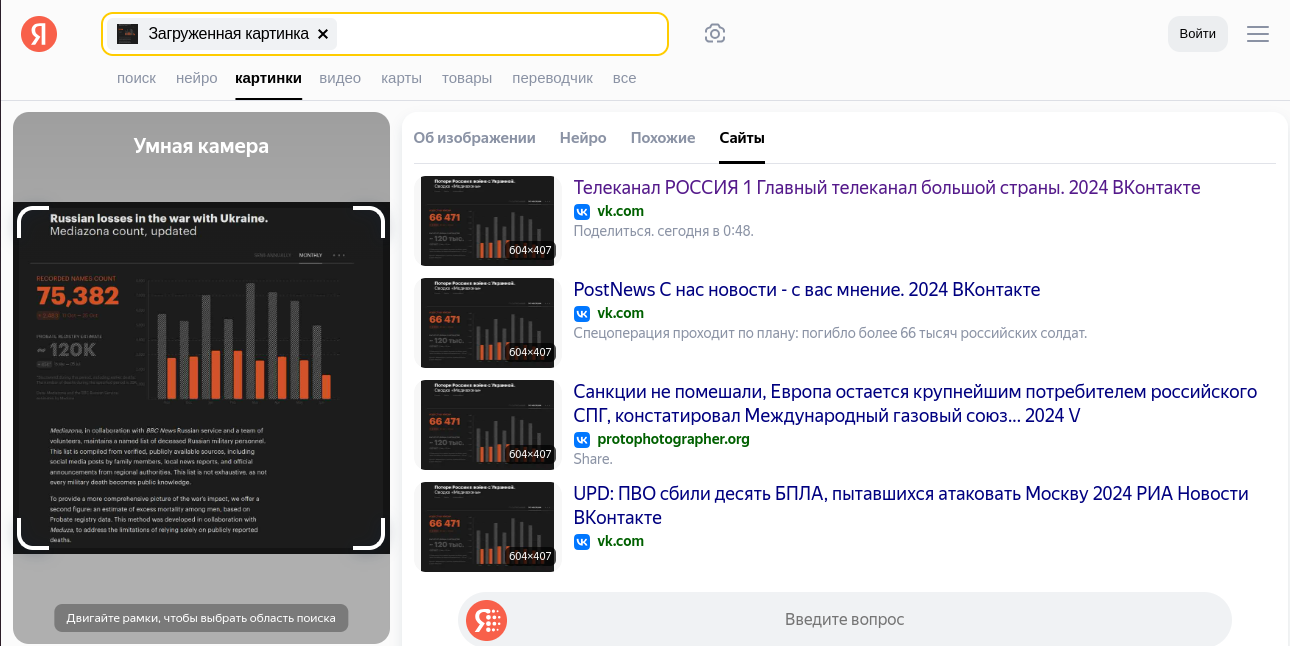Focus the Введите вопрос input field
1290x646 pixels.
(x=845, y=620)
